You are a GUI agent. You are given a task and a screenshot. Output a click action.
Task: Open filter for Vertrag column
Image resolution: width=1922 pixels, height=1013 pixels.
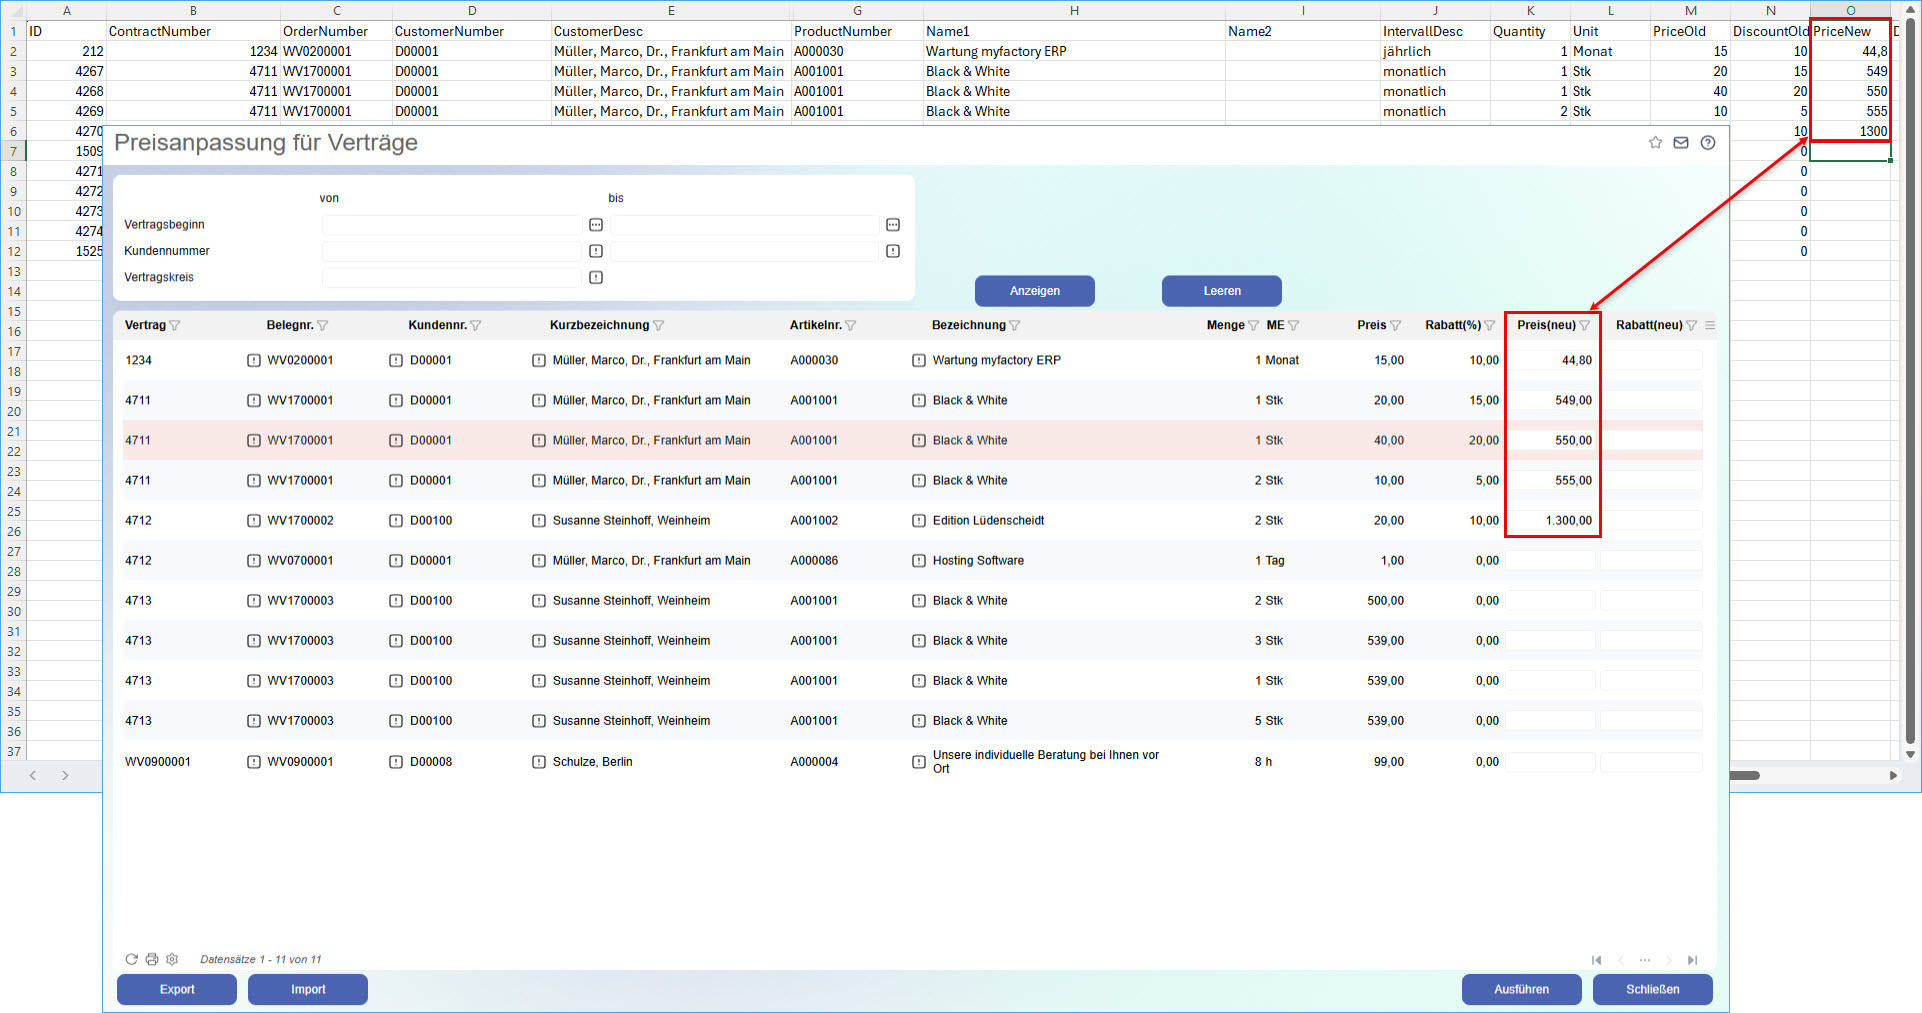pyautogui.click(x=175, y=326)
